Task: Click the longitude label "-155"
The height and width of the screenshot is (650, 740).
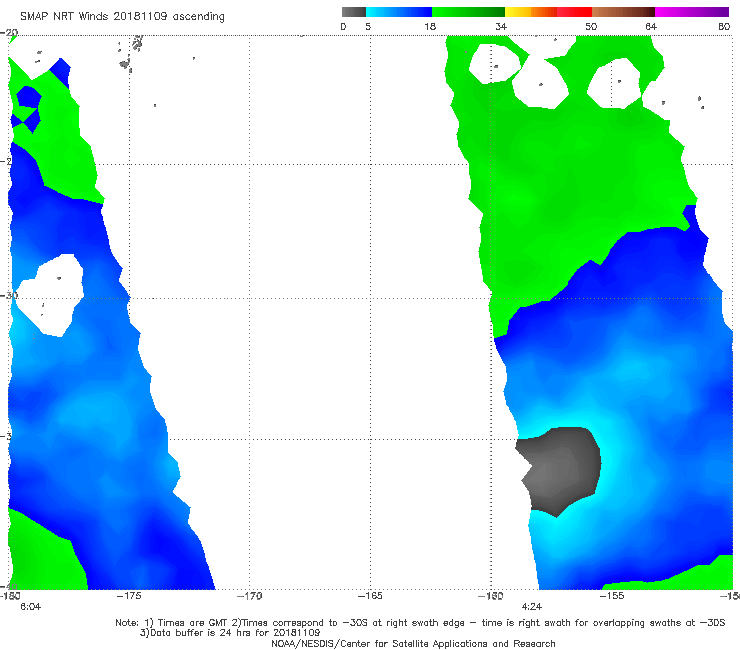Action: coord(612,596)
